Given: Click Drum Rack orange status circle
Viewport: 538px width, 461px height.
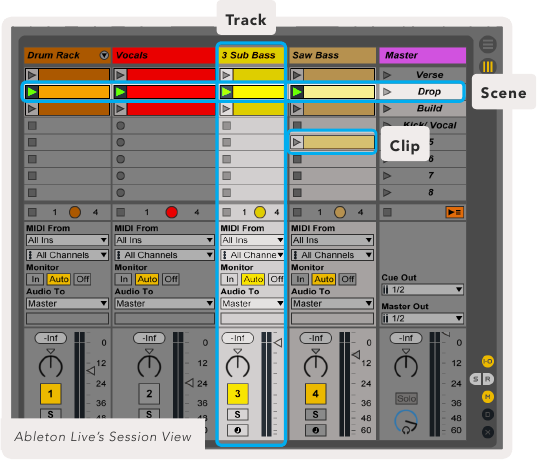Looking at the screenshot, I should 75,212.
